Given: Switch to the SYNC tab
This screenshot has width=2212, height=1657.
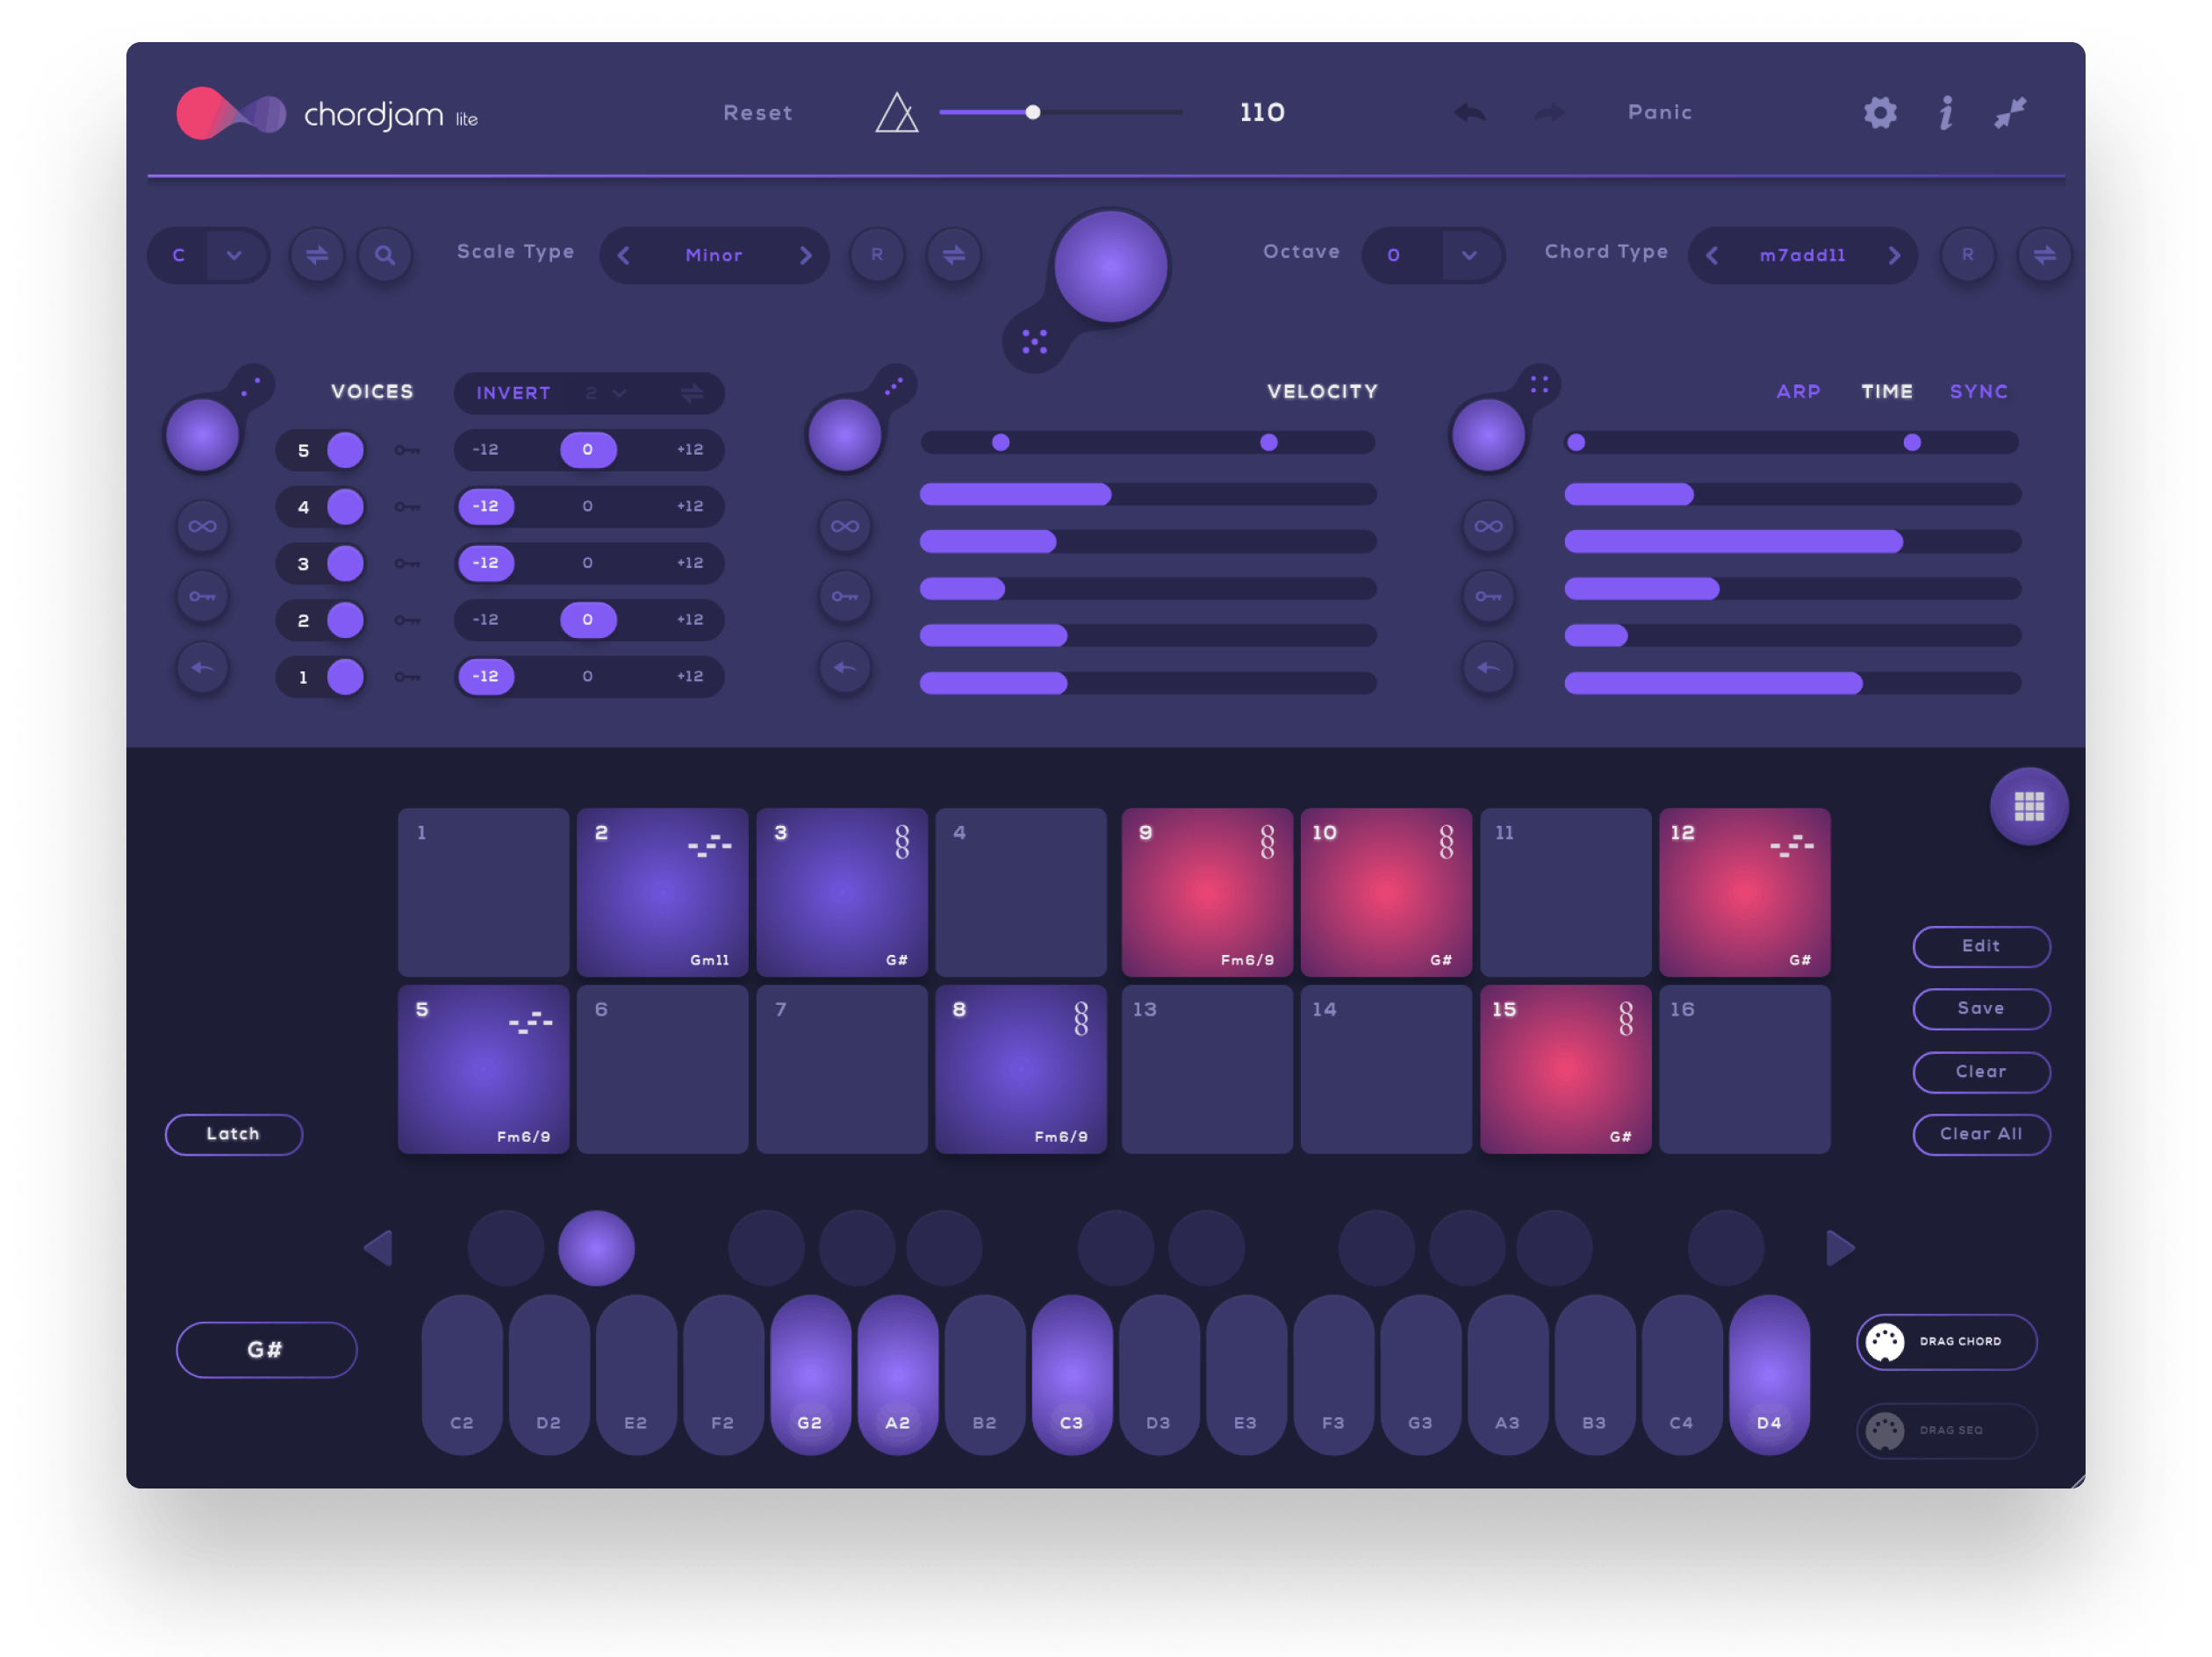Looking at the screenshot, I should [1978, 392].
